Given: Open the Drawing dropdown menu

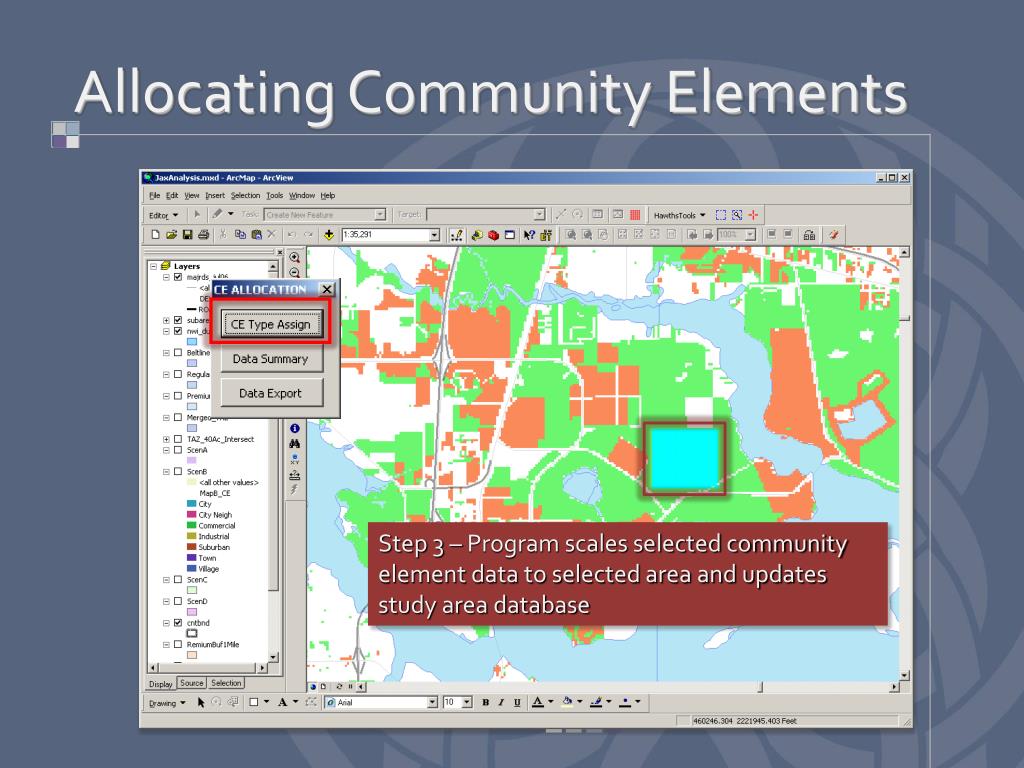Looking at the screenshot, I should (167, 703).
